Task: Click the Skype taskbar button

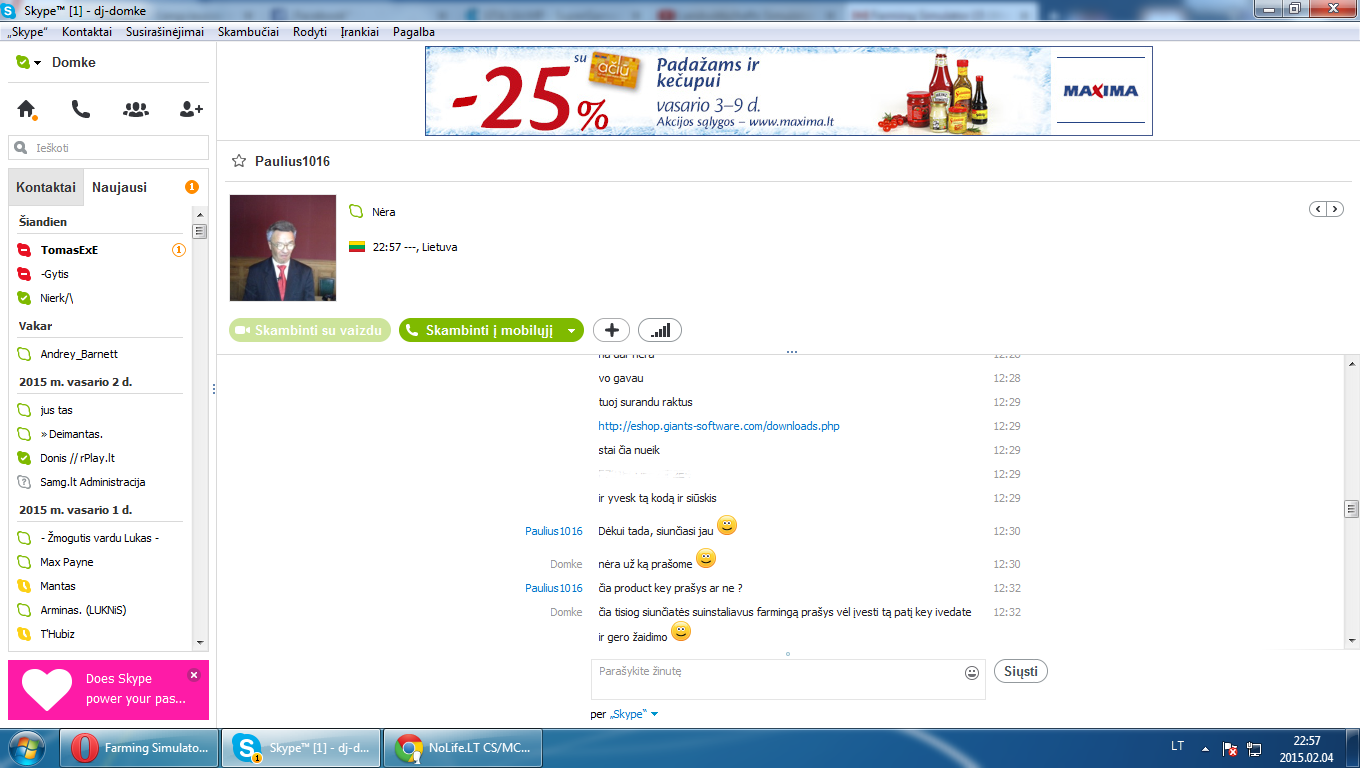Action: 301,748
